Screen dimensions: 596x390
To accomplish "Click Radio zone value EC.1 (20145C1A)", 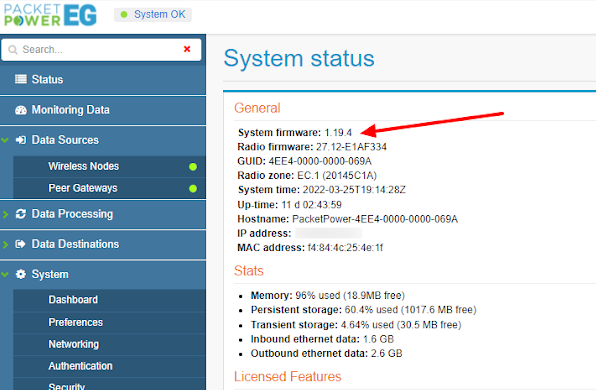I will click(x=337, y=176).
